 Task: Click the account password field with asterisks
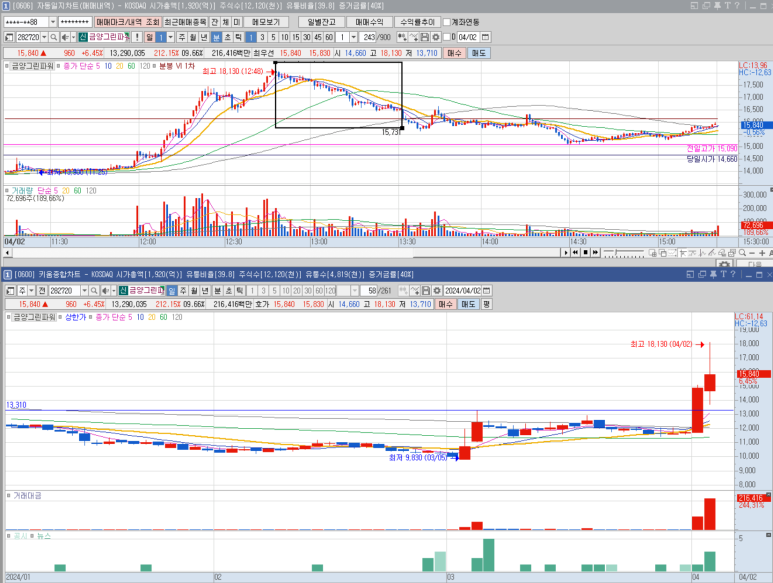click(75, 22)
